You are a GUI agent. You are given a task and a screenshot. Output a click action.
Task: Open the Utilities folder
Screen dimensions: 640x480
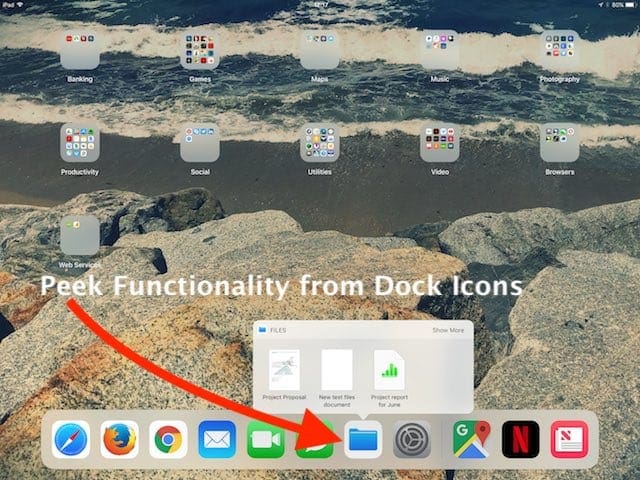point(320,143)
